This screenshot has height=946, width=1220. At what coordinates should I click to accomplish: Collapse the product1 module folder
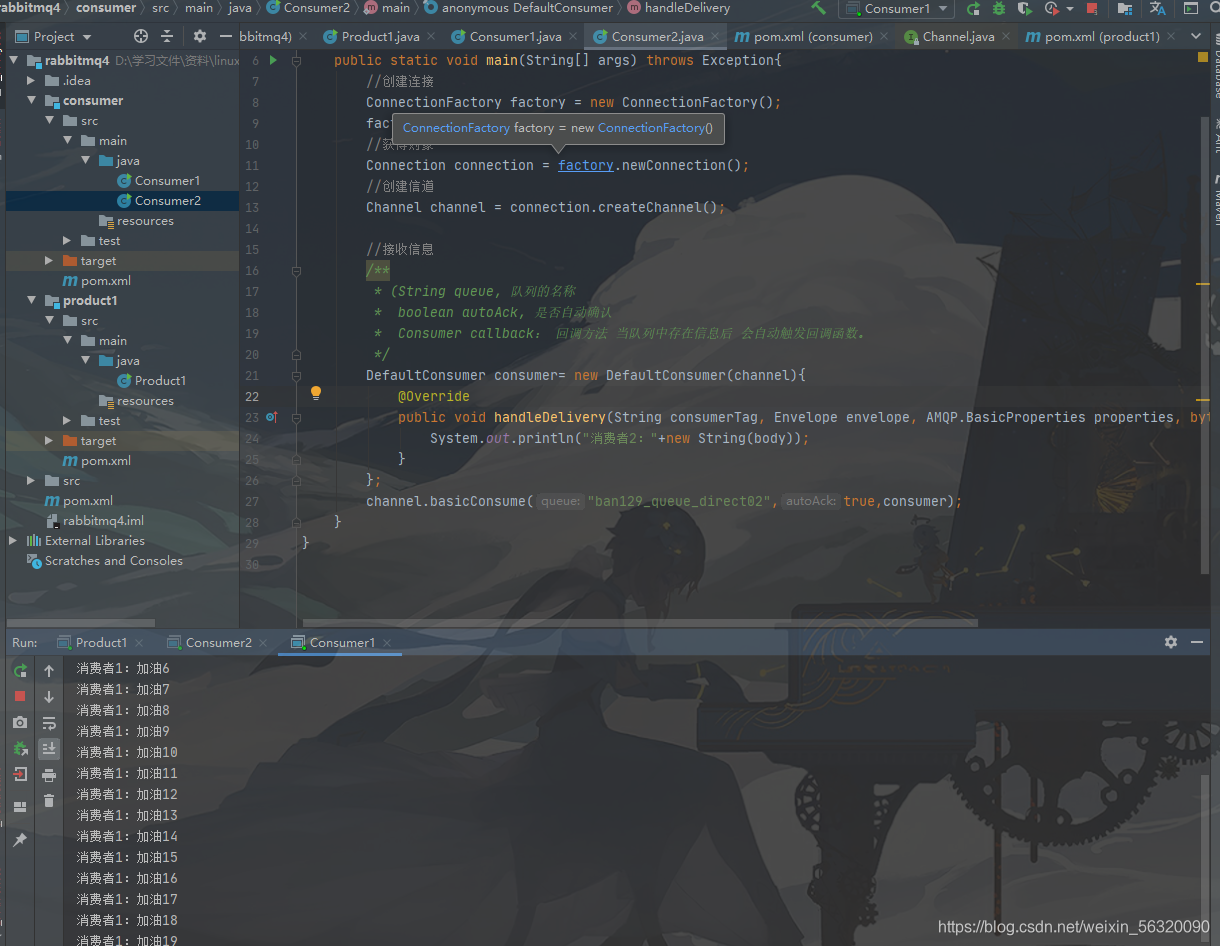click(x=32, y=300)
